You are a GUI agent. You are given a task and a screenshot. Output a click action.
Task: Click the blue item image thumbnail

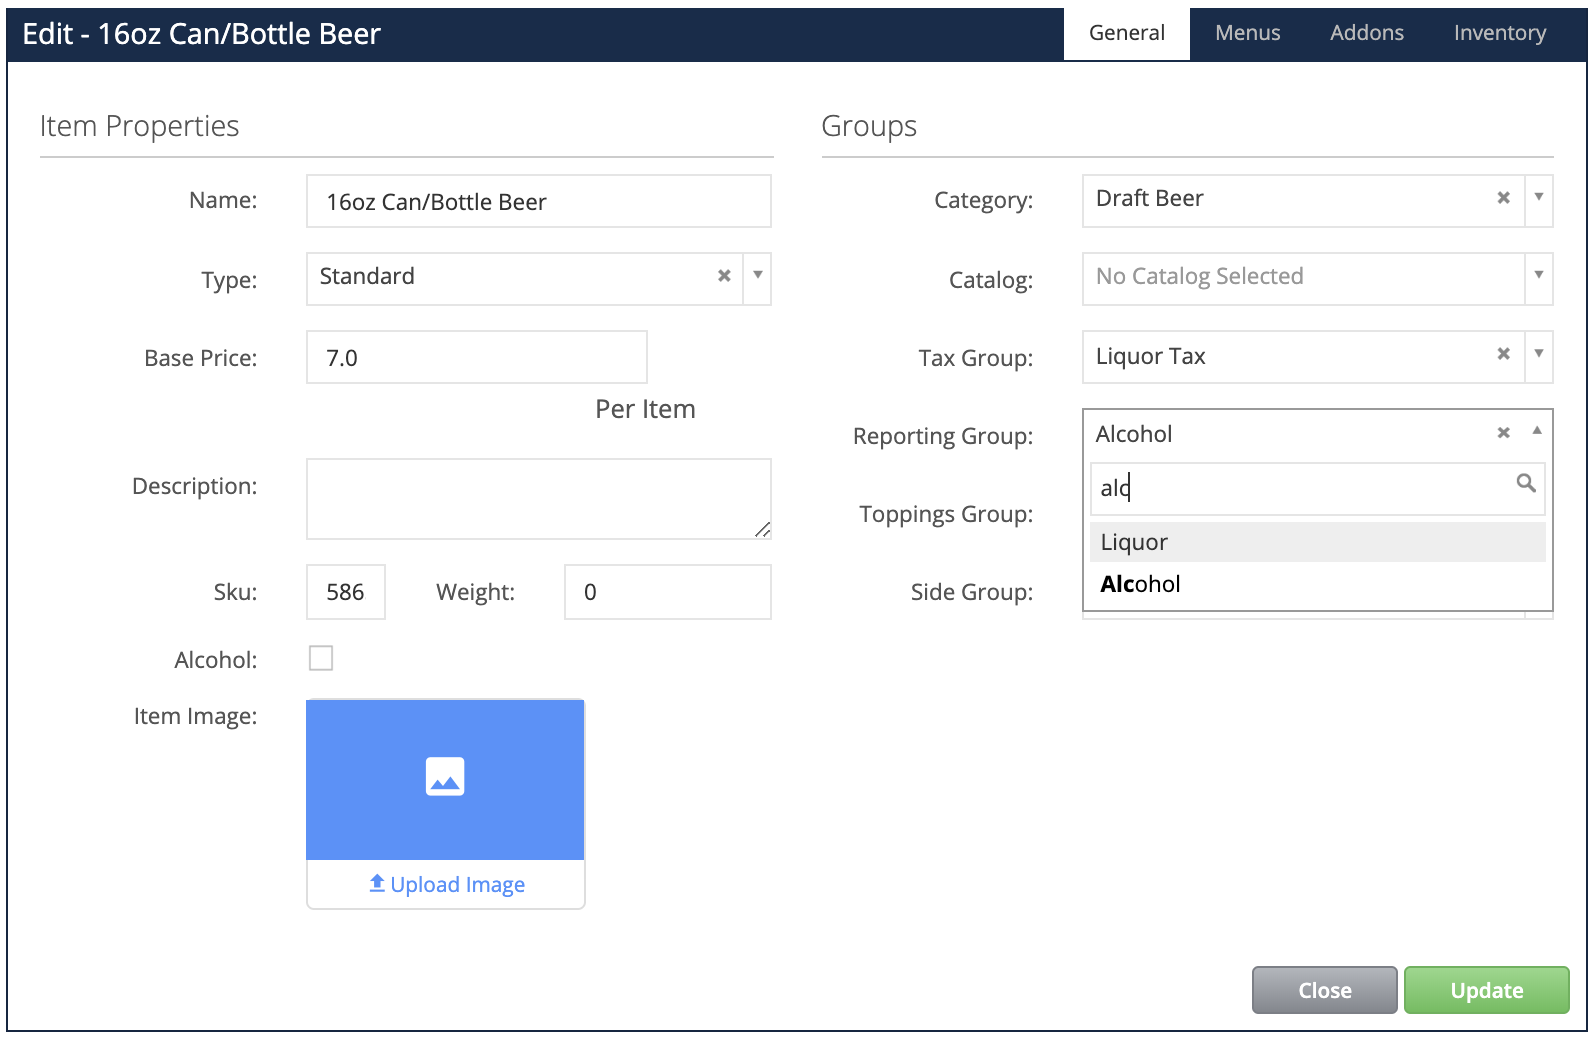[445, 780]
